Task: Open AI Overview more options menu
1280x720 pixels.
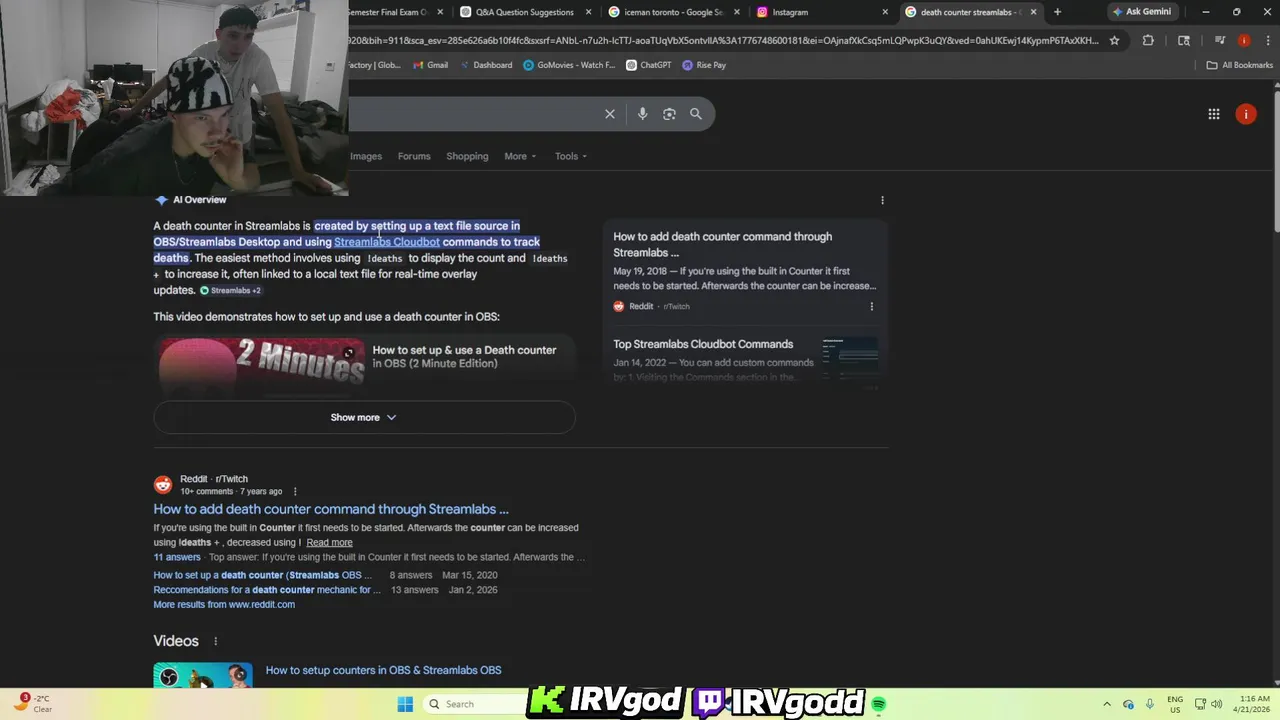Action: click(x=882, y=200)
